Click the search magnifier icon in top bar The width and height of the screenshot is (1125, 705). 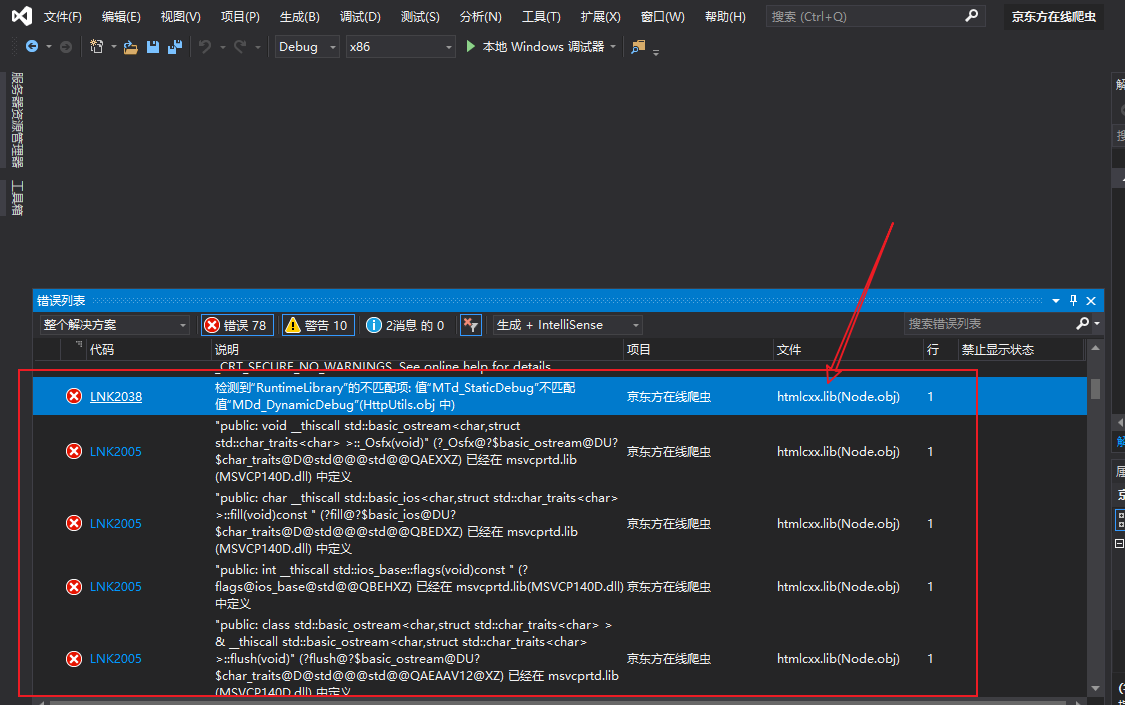[x=971, y=15]
